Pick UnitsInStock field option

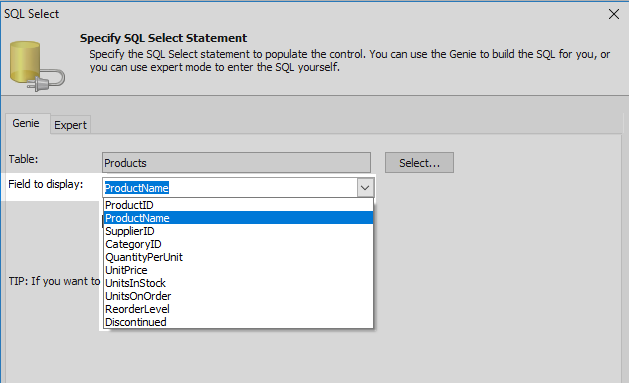238,283
